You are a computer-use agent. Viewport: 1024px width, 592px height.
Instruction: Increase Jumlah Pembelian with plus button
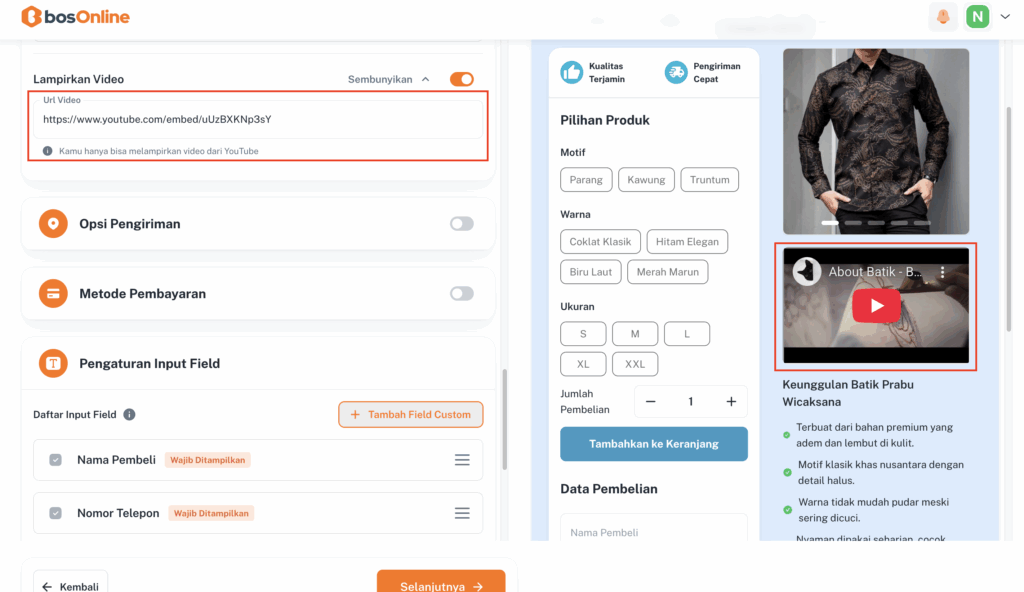pyautogui.click(x=731, y=402)
